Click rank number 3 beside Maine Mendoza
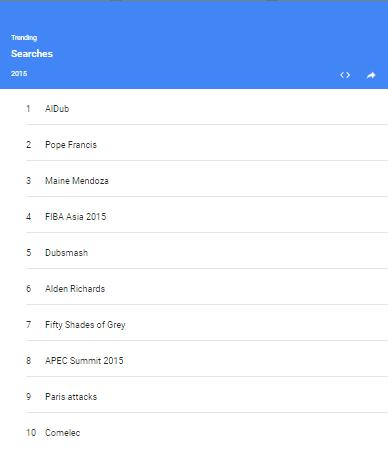The height and width of the screenshot is (458, 388). point(29,181)
